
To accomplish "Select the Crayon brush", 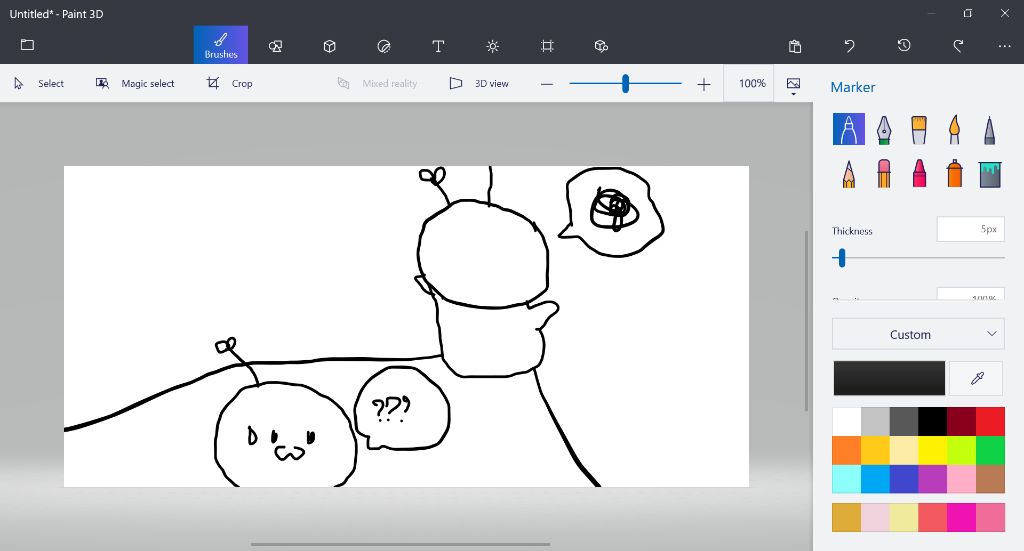I will pyautogui.click(x=919, y=174).
